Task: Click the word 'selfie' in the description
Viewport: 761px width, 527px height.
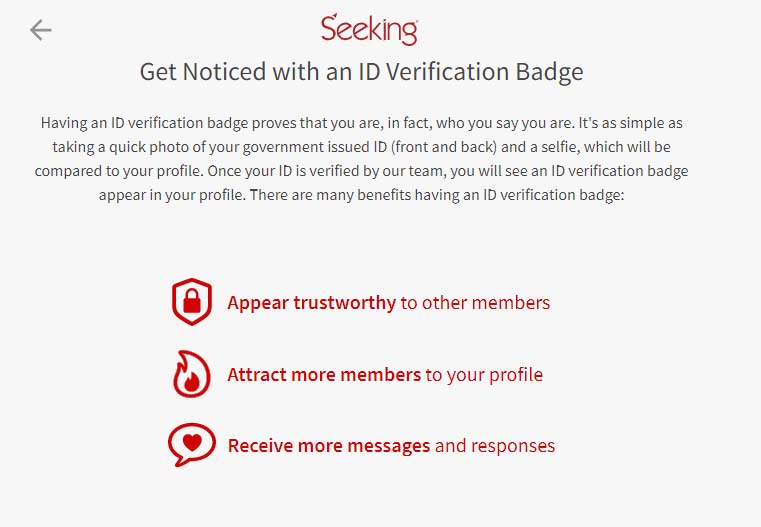Action: pyautogui.click(x=560, y=147)
